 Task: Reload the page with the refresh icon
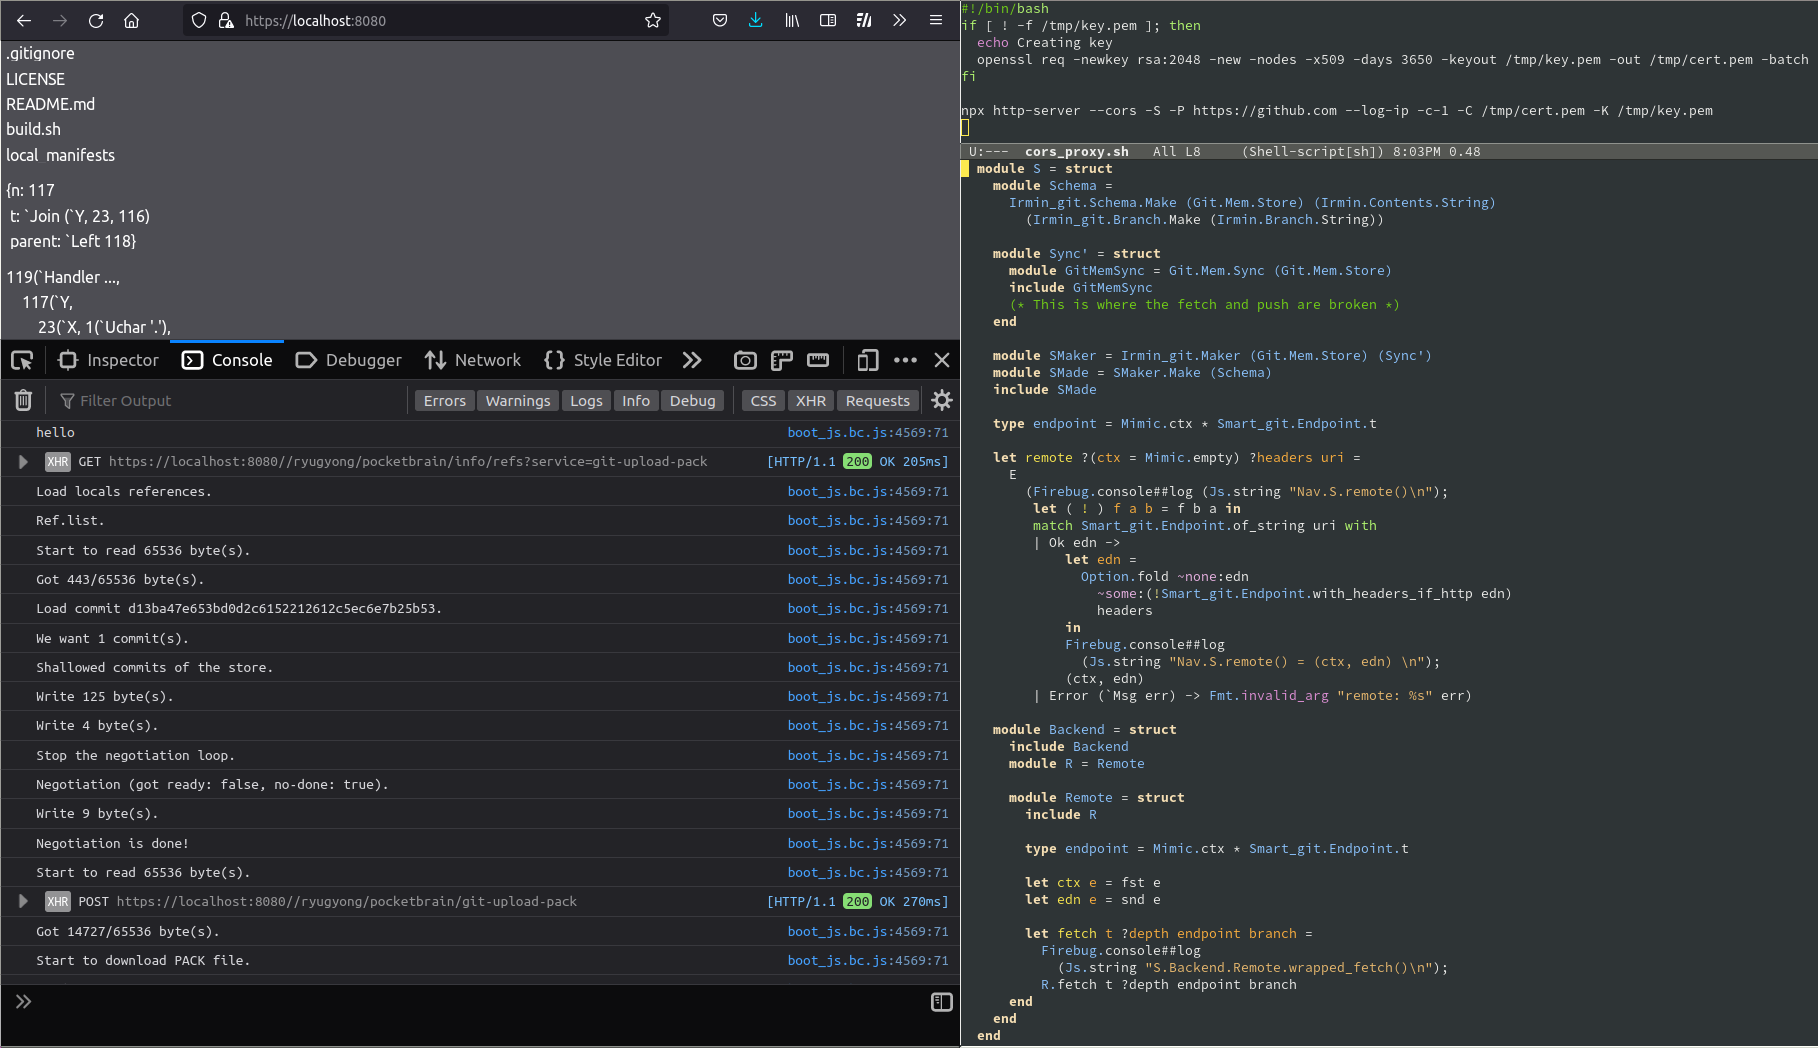(96, 20)
